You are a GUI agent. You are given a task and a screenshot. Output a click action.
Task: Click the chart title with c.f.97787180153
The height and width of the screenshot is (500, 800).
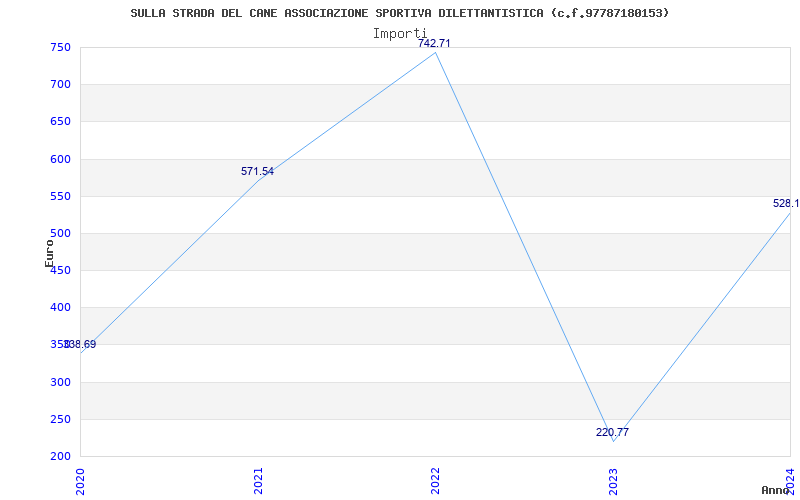click(399, 13)
